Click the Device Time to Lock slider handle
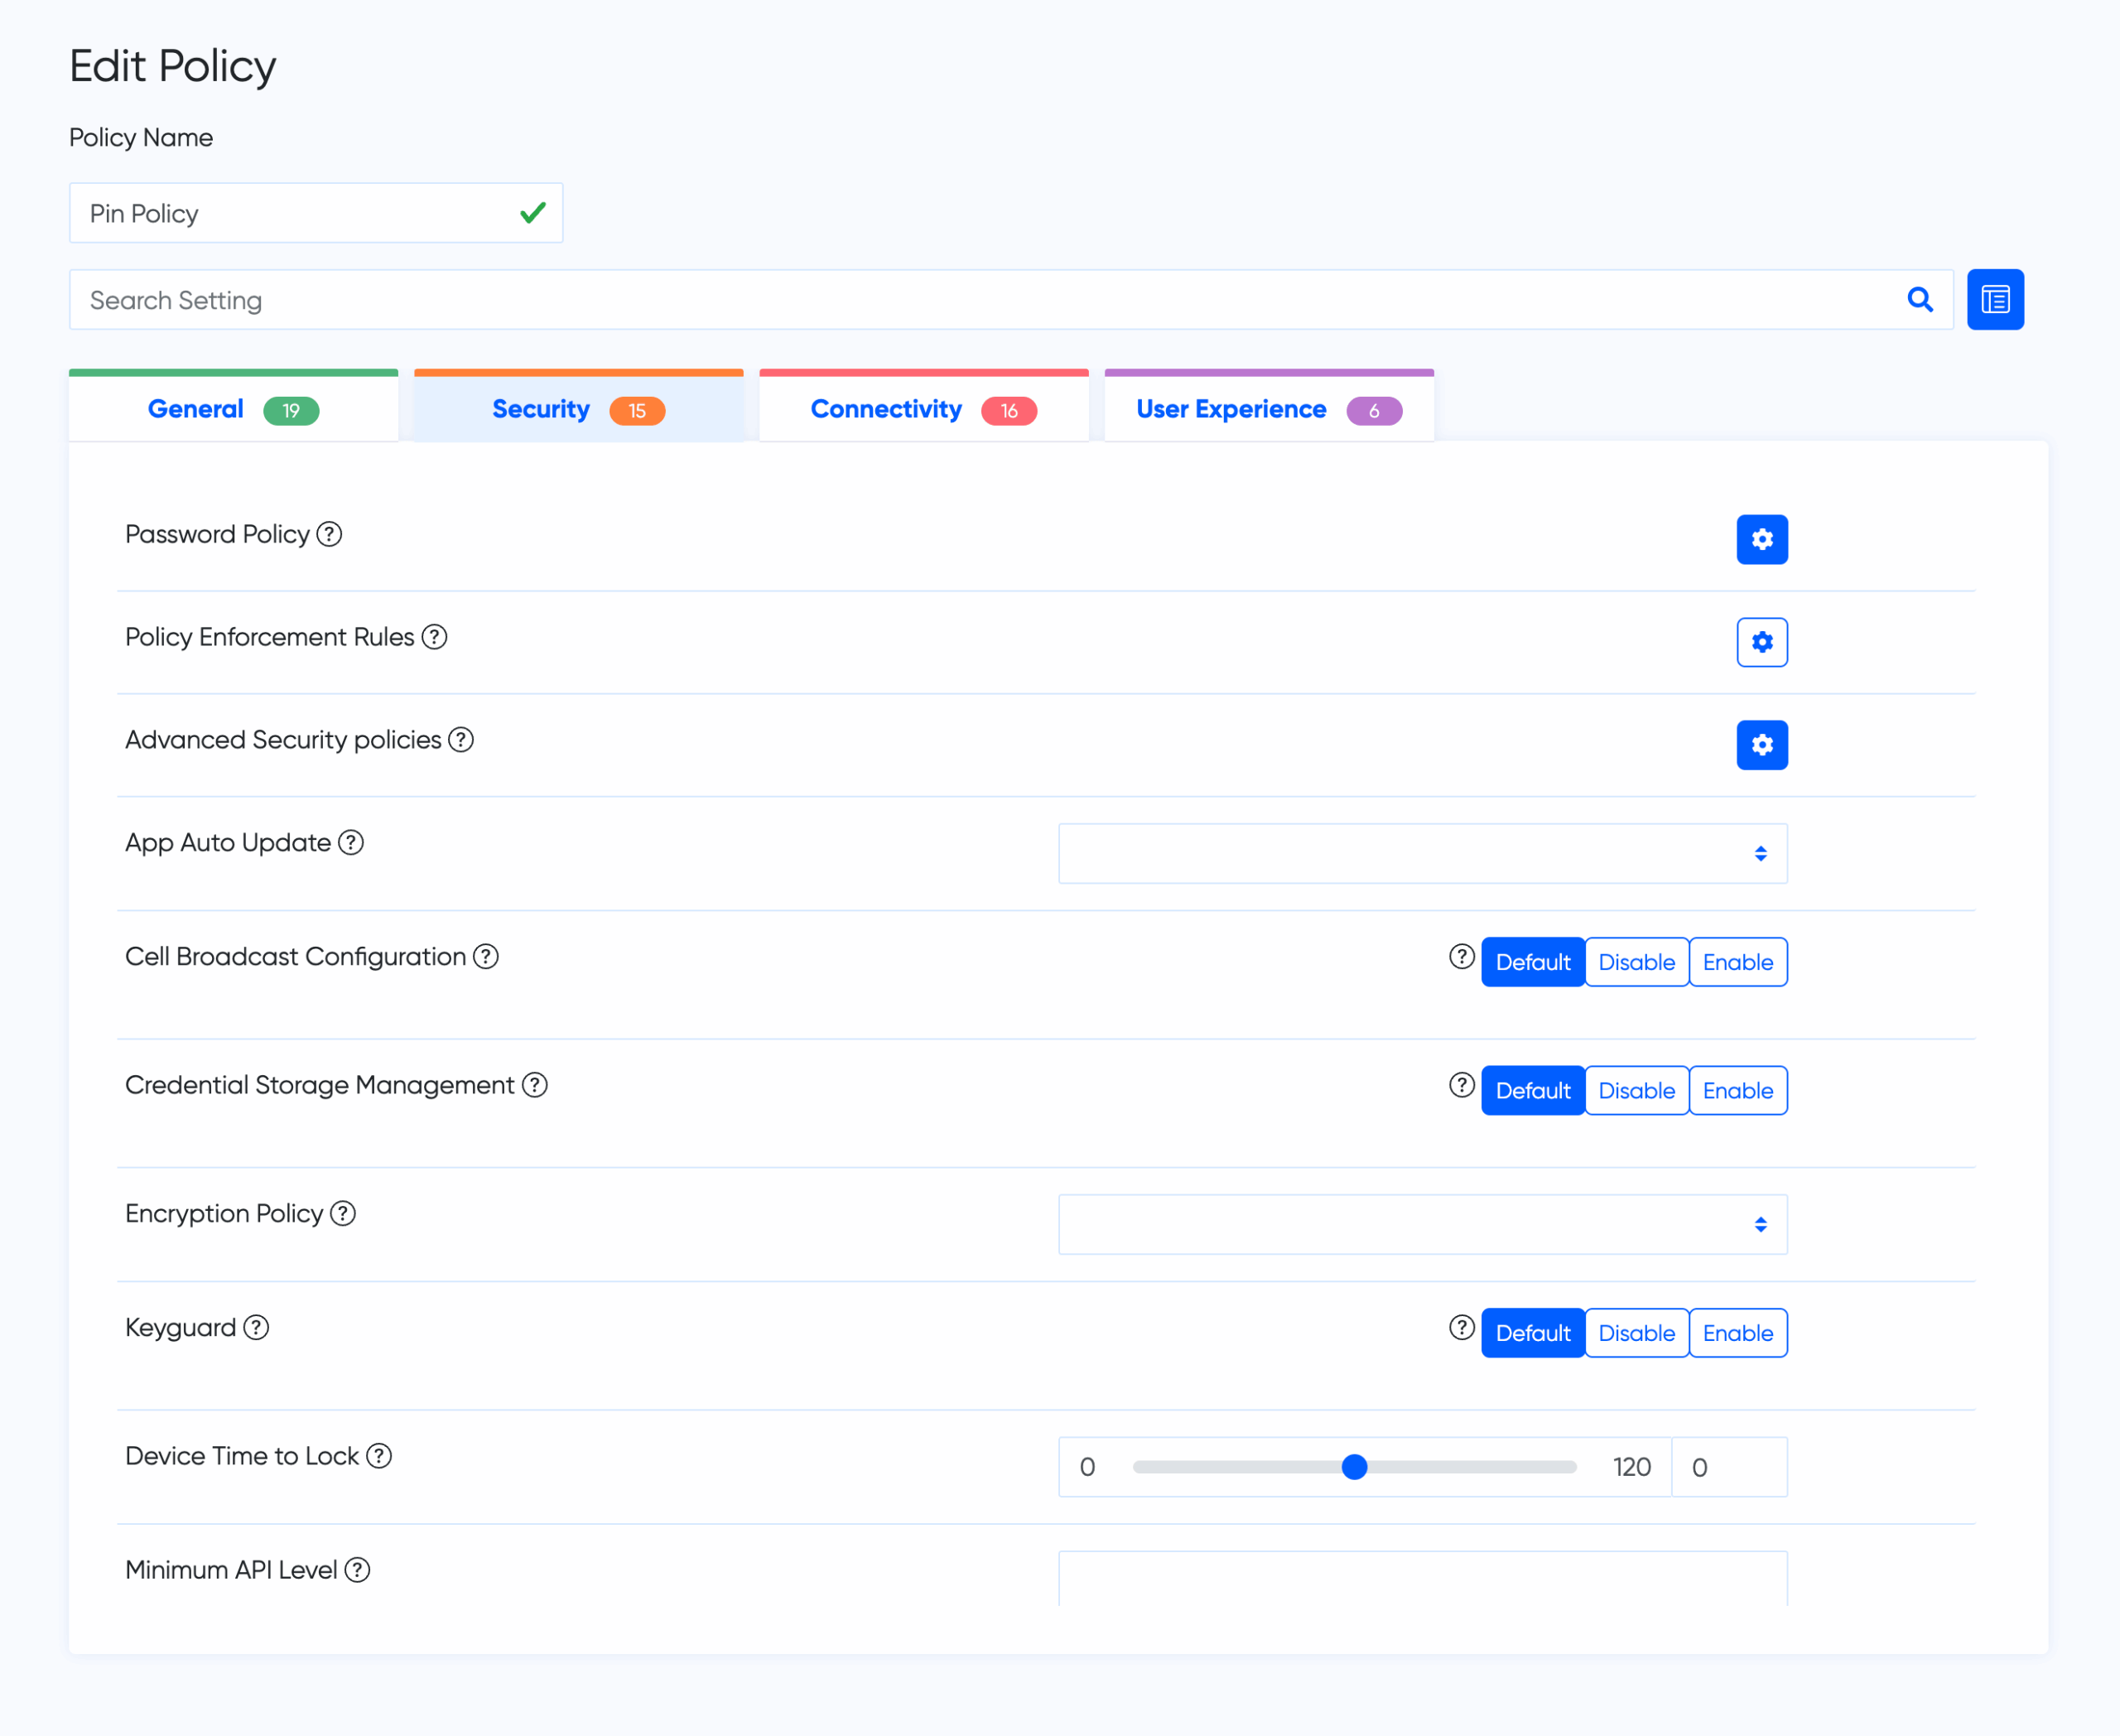 coord(1354,1467)
